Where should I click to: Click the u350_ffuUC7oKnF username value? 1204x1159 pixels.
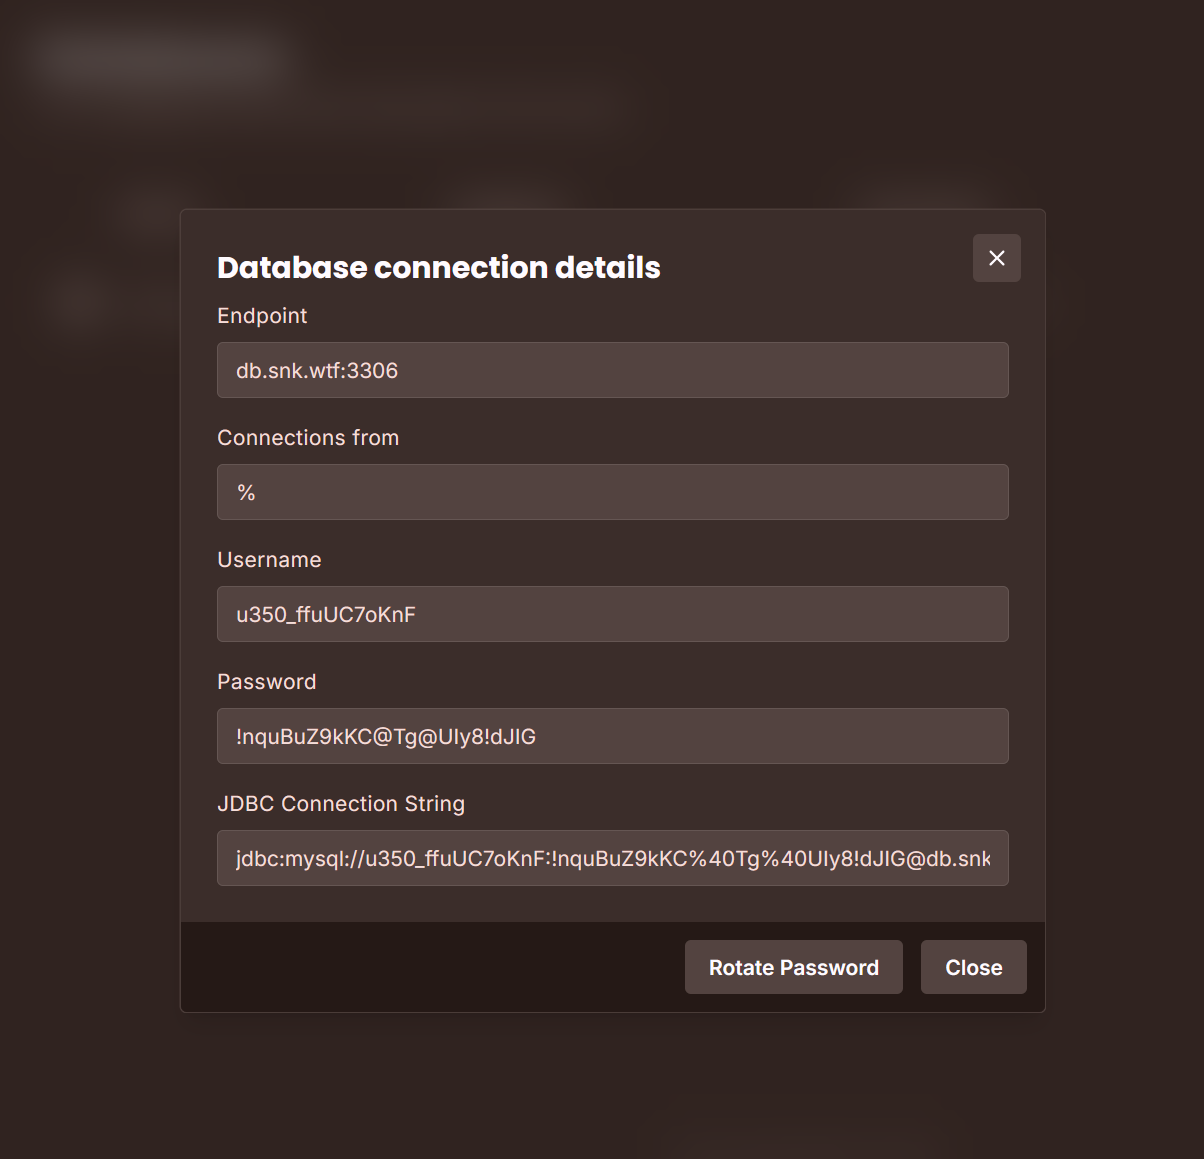click(x=326, y=615)
